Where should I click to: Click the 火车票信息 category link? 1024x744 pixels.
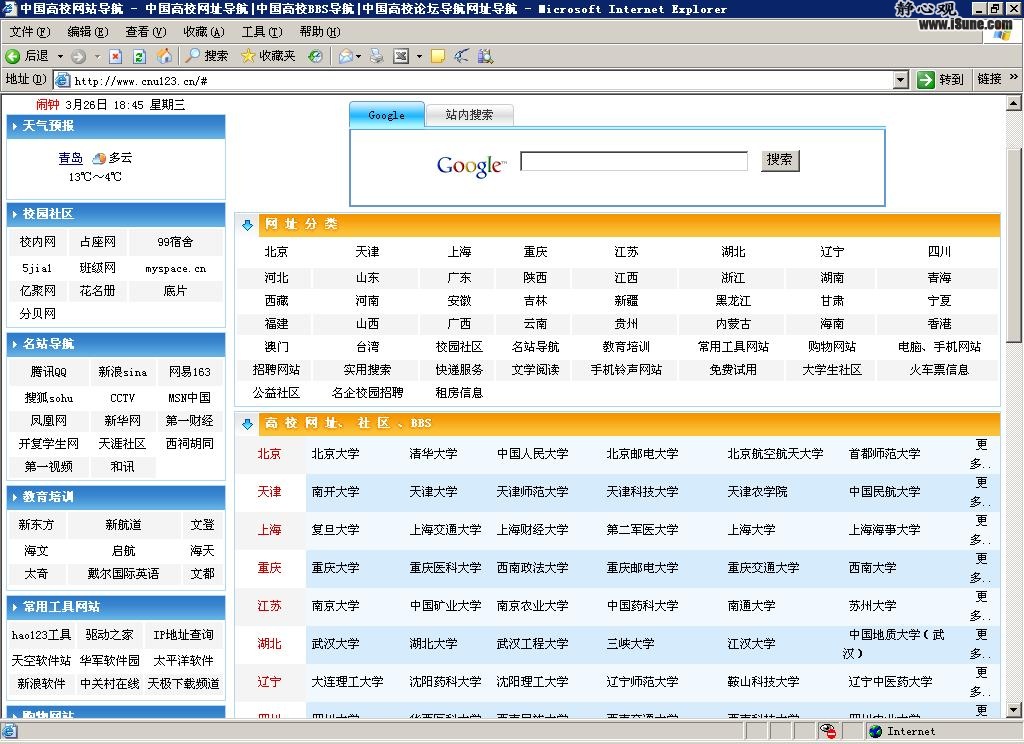pos(939,370)
